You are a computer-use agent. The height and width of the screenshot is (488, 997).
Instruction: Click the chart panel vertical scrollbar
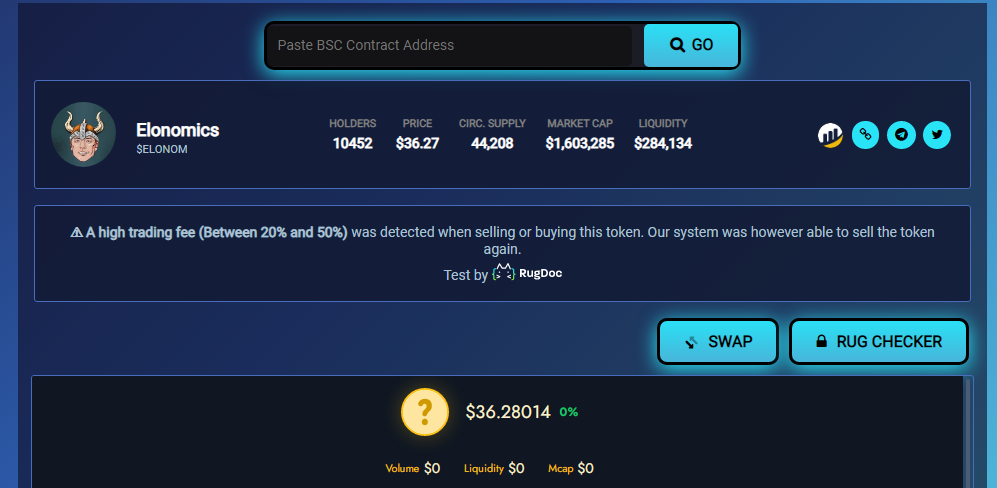click(968, 433)
